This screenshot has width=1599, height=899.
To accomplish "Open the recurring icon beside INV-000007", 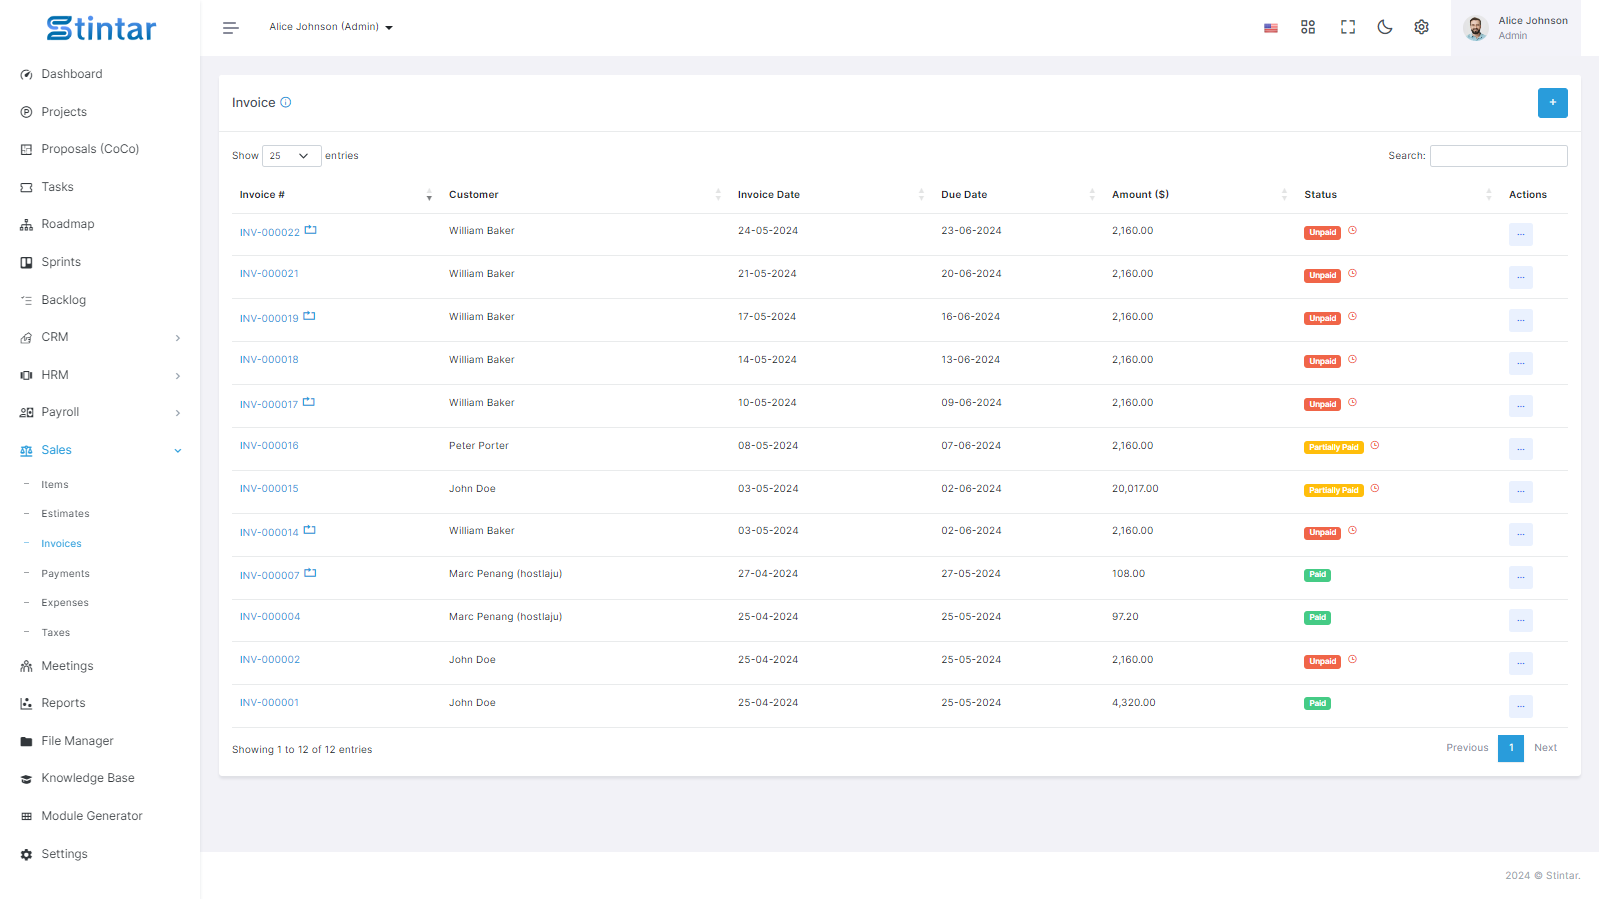I will (311, 573).
